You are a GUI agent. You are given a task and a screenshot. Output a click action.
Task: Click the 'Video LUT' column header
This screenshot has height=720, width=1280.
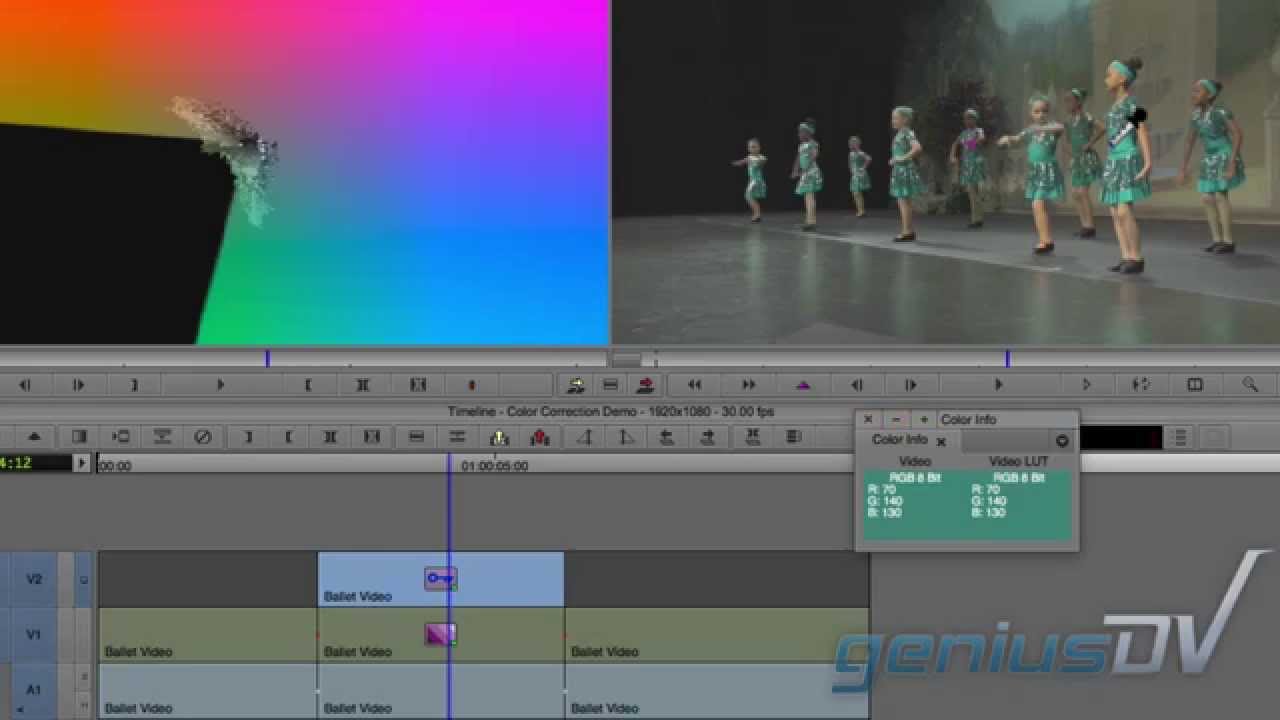coord(1018,461)
